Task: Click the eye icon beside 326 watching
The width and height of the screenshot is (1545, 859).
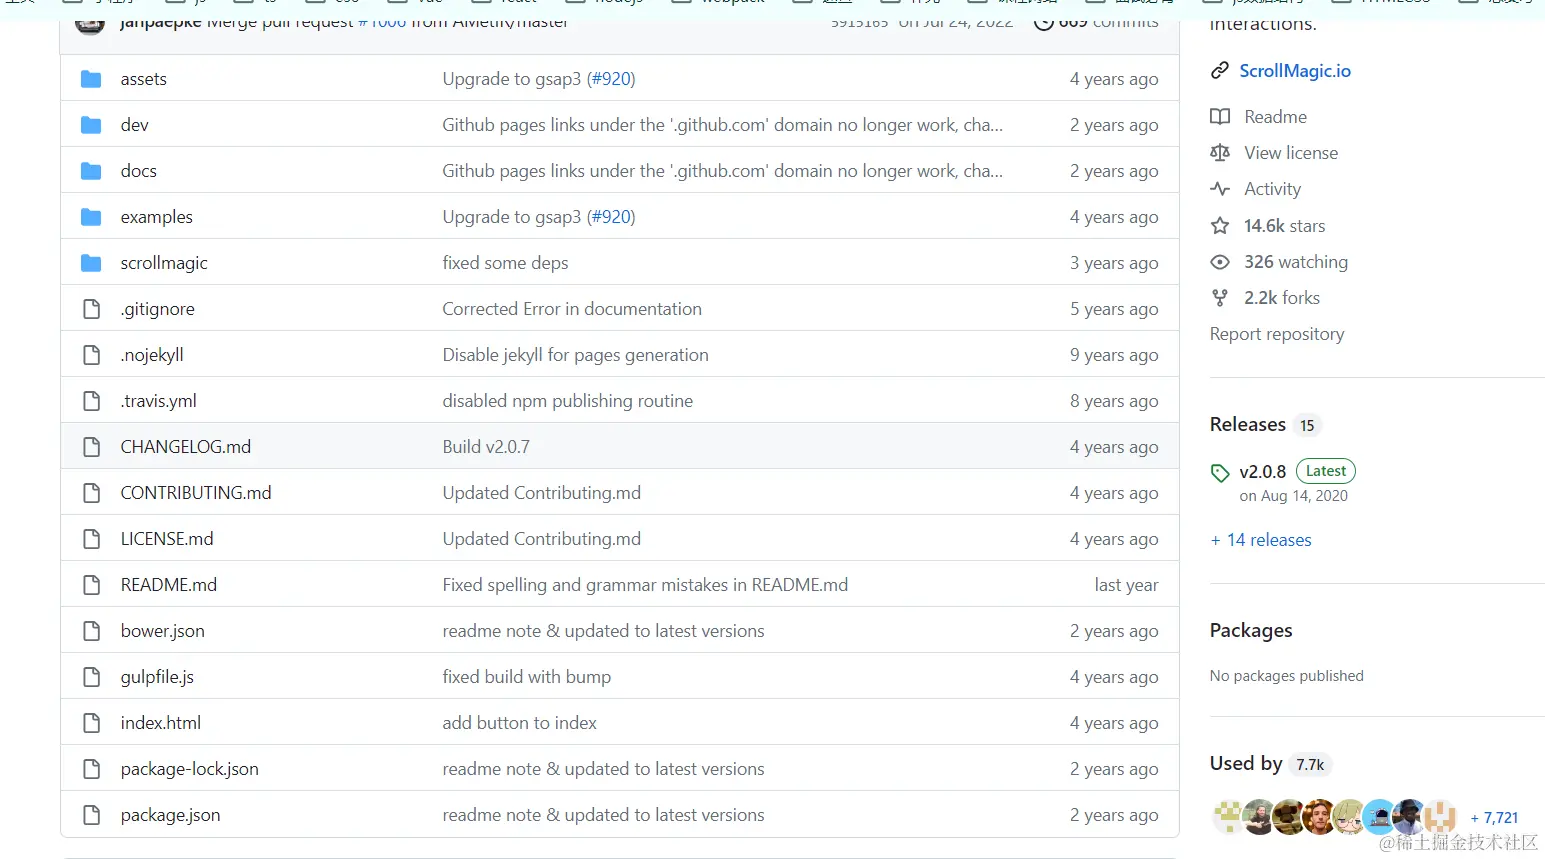Action: pyautogui.click(x=1220, y=262)
